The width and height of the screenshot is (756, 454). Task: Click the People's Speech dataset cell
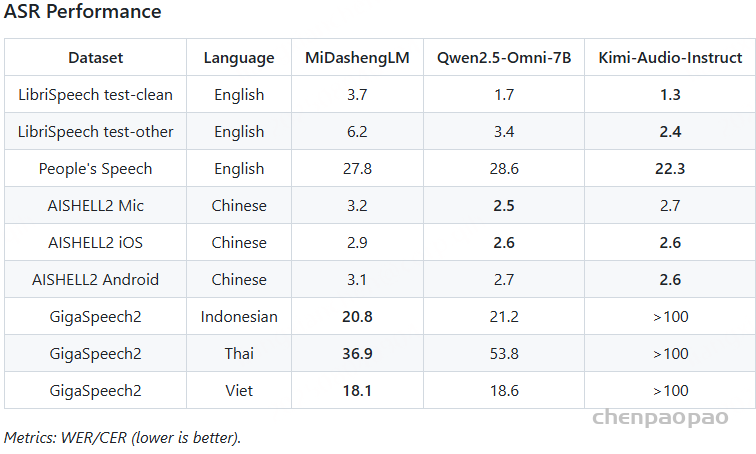pyautogui.click(x=95, y=169)
